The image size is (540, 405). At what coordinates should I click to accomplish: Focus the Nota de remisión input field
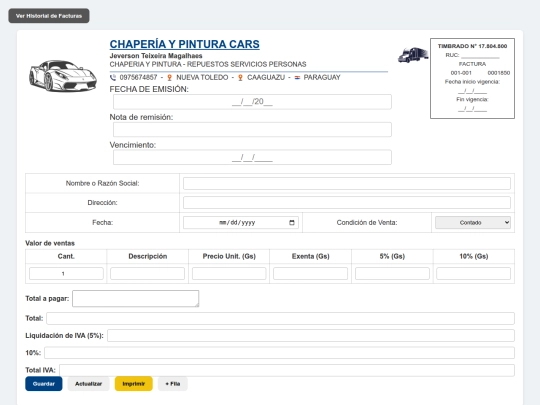pos(252,129)
